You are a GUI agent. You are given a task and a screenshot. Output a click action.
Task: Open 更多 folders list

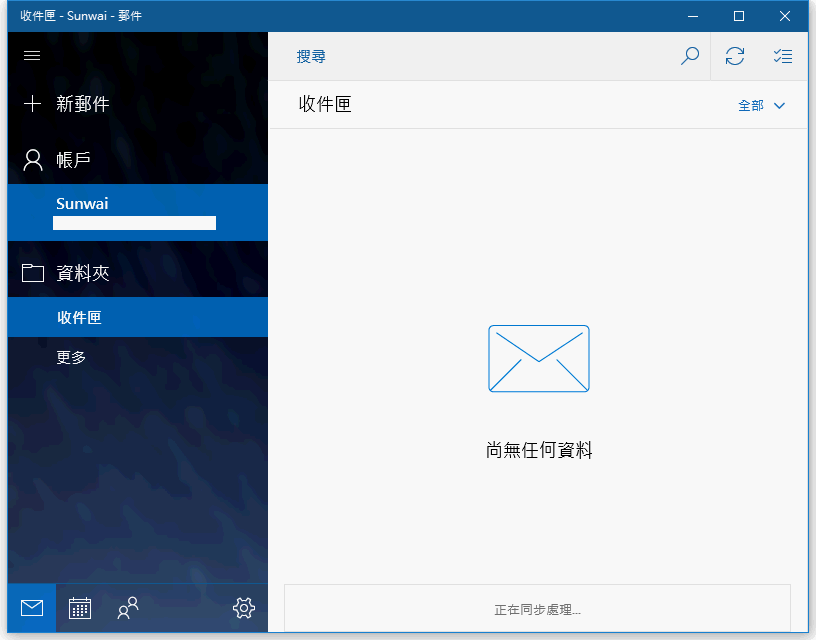click(71, 357)
